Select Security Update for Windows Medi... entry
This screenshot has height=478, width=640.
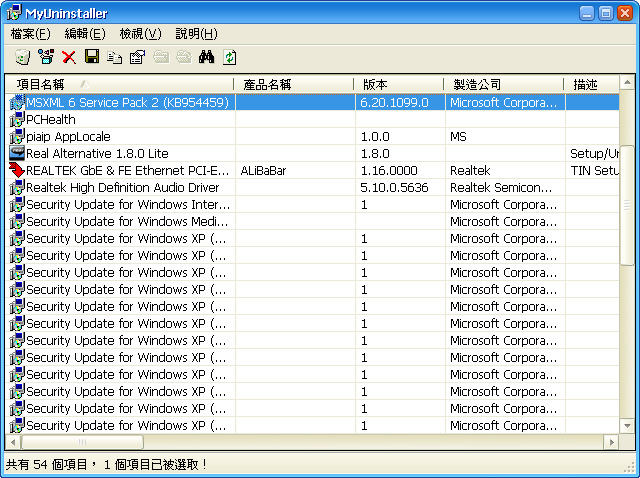[127, 222]
